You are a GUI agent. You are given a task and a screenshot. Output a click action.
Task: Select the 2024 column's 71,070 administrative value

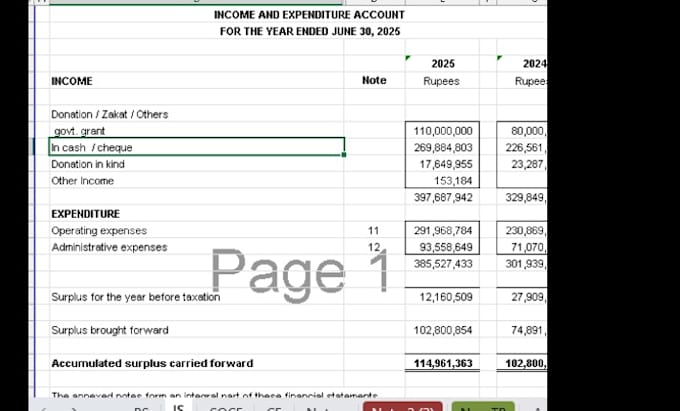(x=522, y=247)
